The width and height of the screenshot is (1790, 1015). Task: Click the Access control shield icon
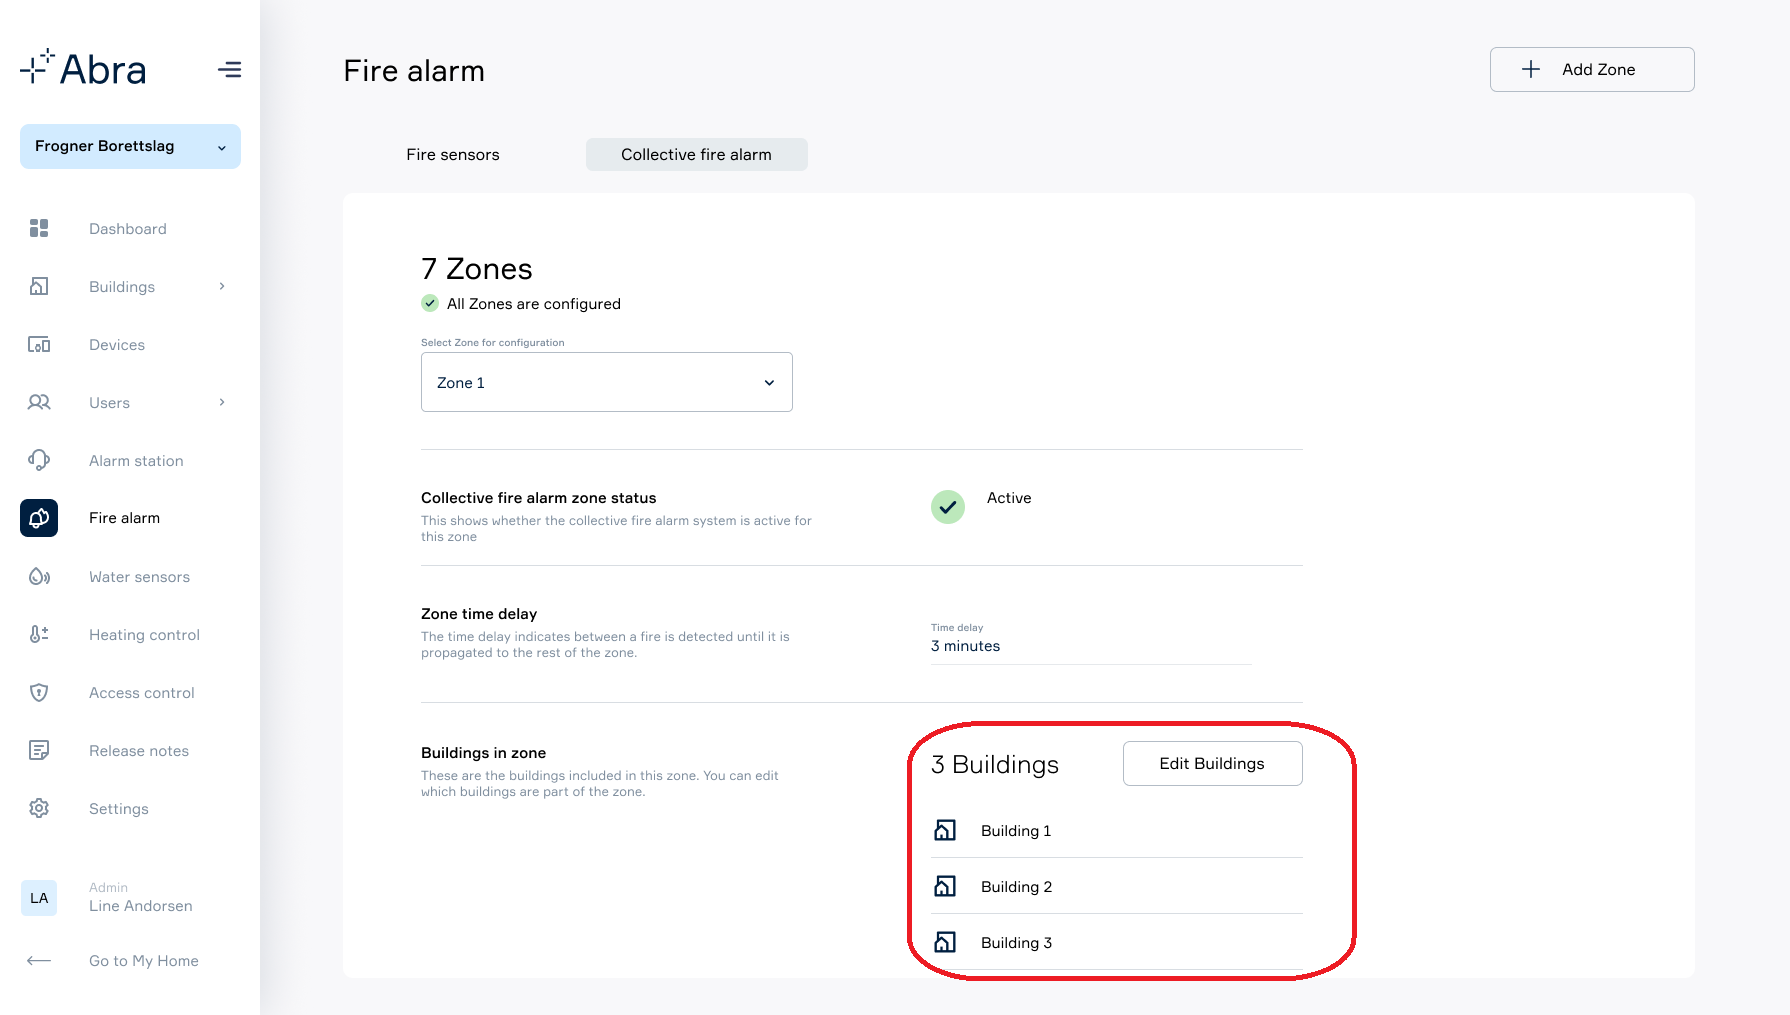click(39, 692)
